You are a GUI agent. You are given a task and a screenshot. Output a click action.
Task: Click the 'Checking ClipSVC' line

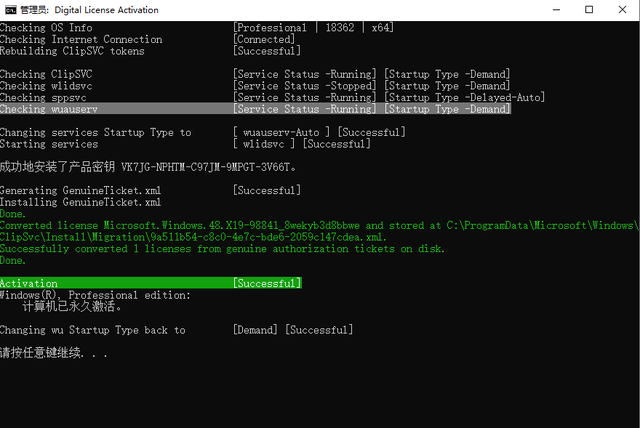pyautogui.click(x=46, y=74)
